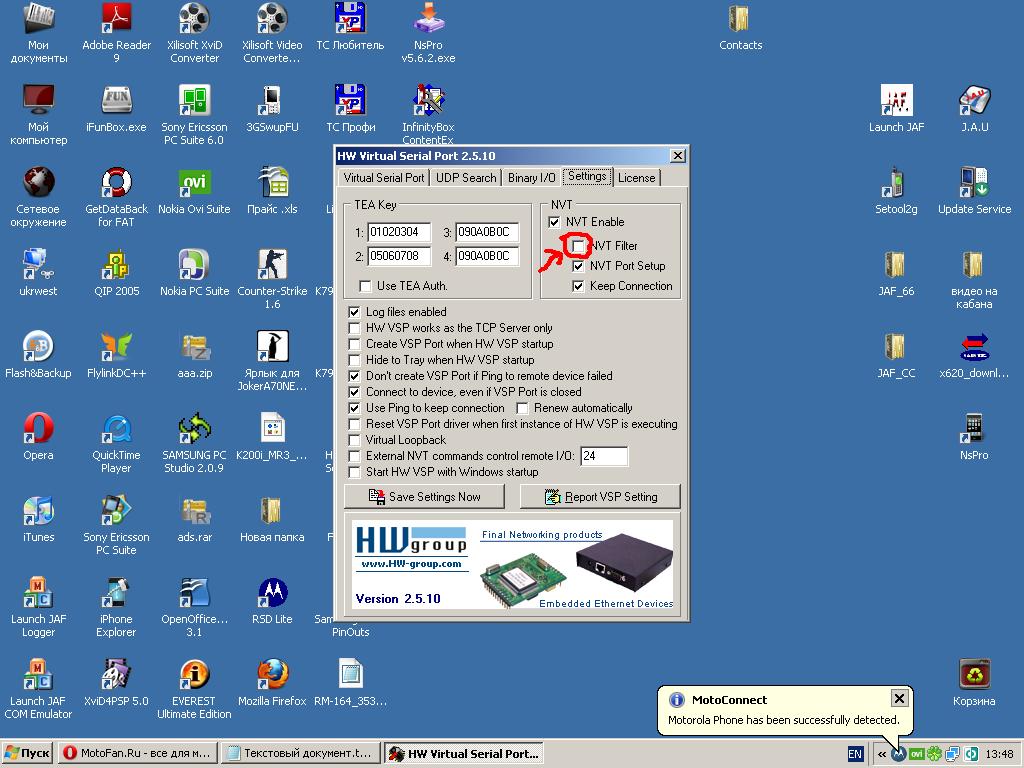Close the MotoConnect notification balloon
Viewport: 1024px width, 768px height.
[x=899, y=699]
